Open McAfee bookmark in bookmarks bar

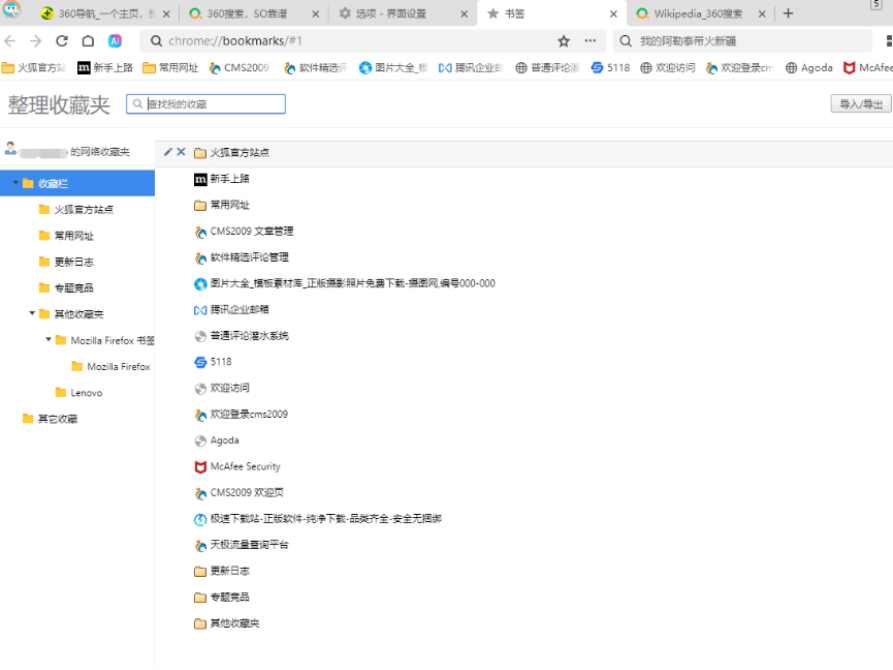868,68
